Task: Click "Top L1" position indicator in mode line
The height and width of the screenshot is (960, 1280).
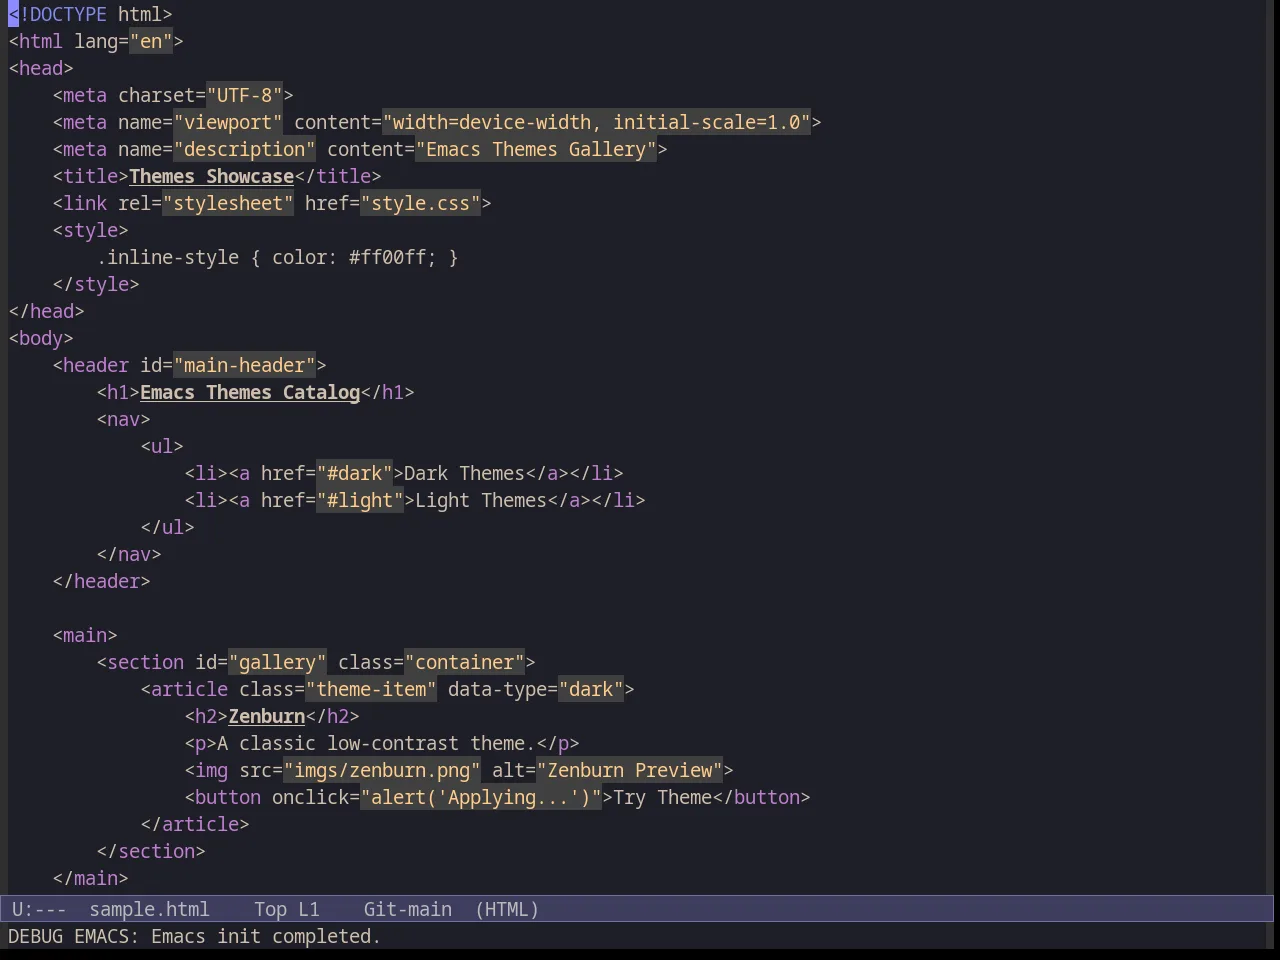Action: 287,909
